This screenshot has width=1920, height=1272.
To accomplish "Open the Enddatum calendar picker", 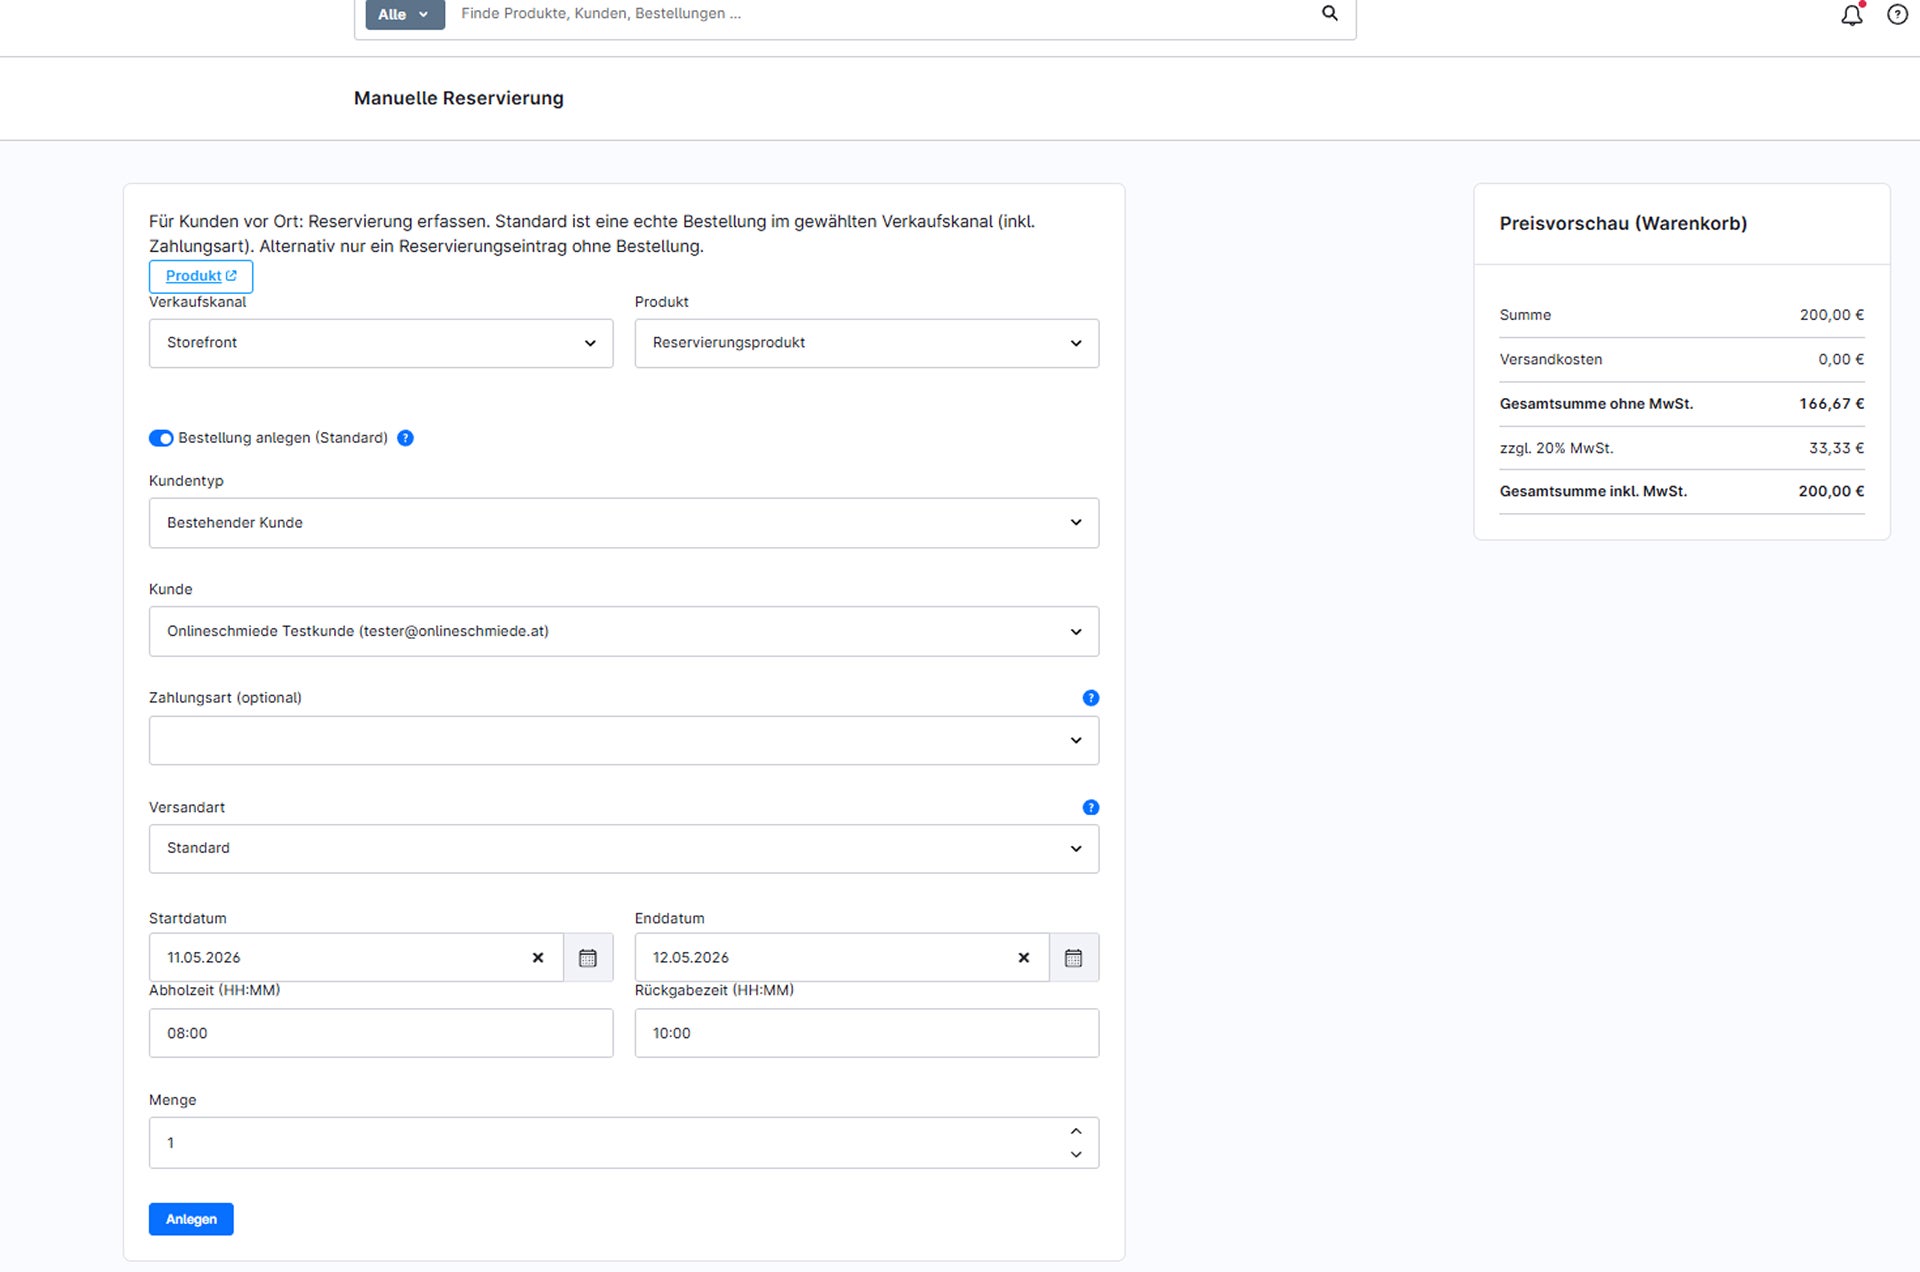I will 1073,957.
